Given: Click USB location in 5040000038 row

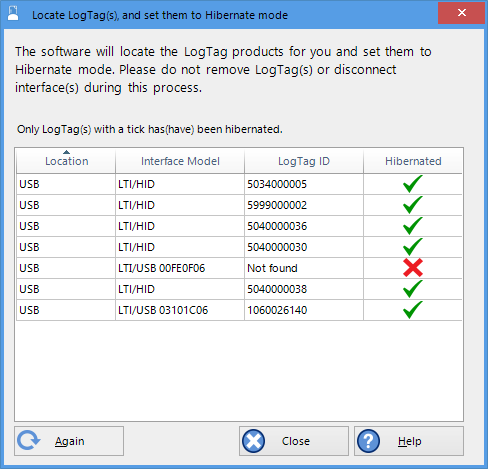Looking at the screenshot, I should pyautogui.click(x=66, y=289).
